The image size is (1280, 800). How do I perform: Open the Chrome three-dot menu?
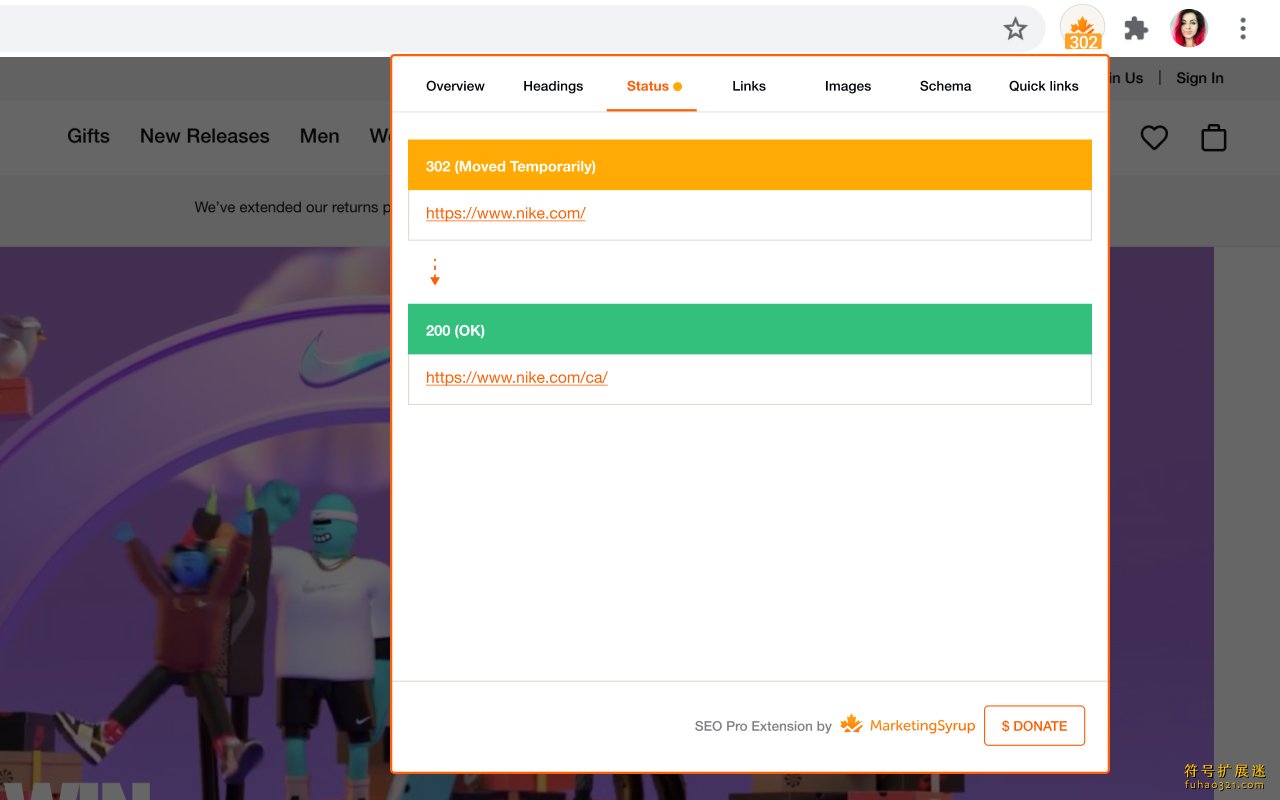1243,29
